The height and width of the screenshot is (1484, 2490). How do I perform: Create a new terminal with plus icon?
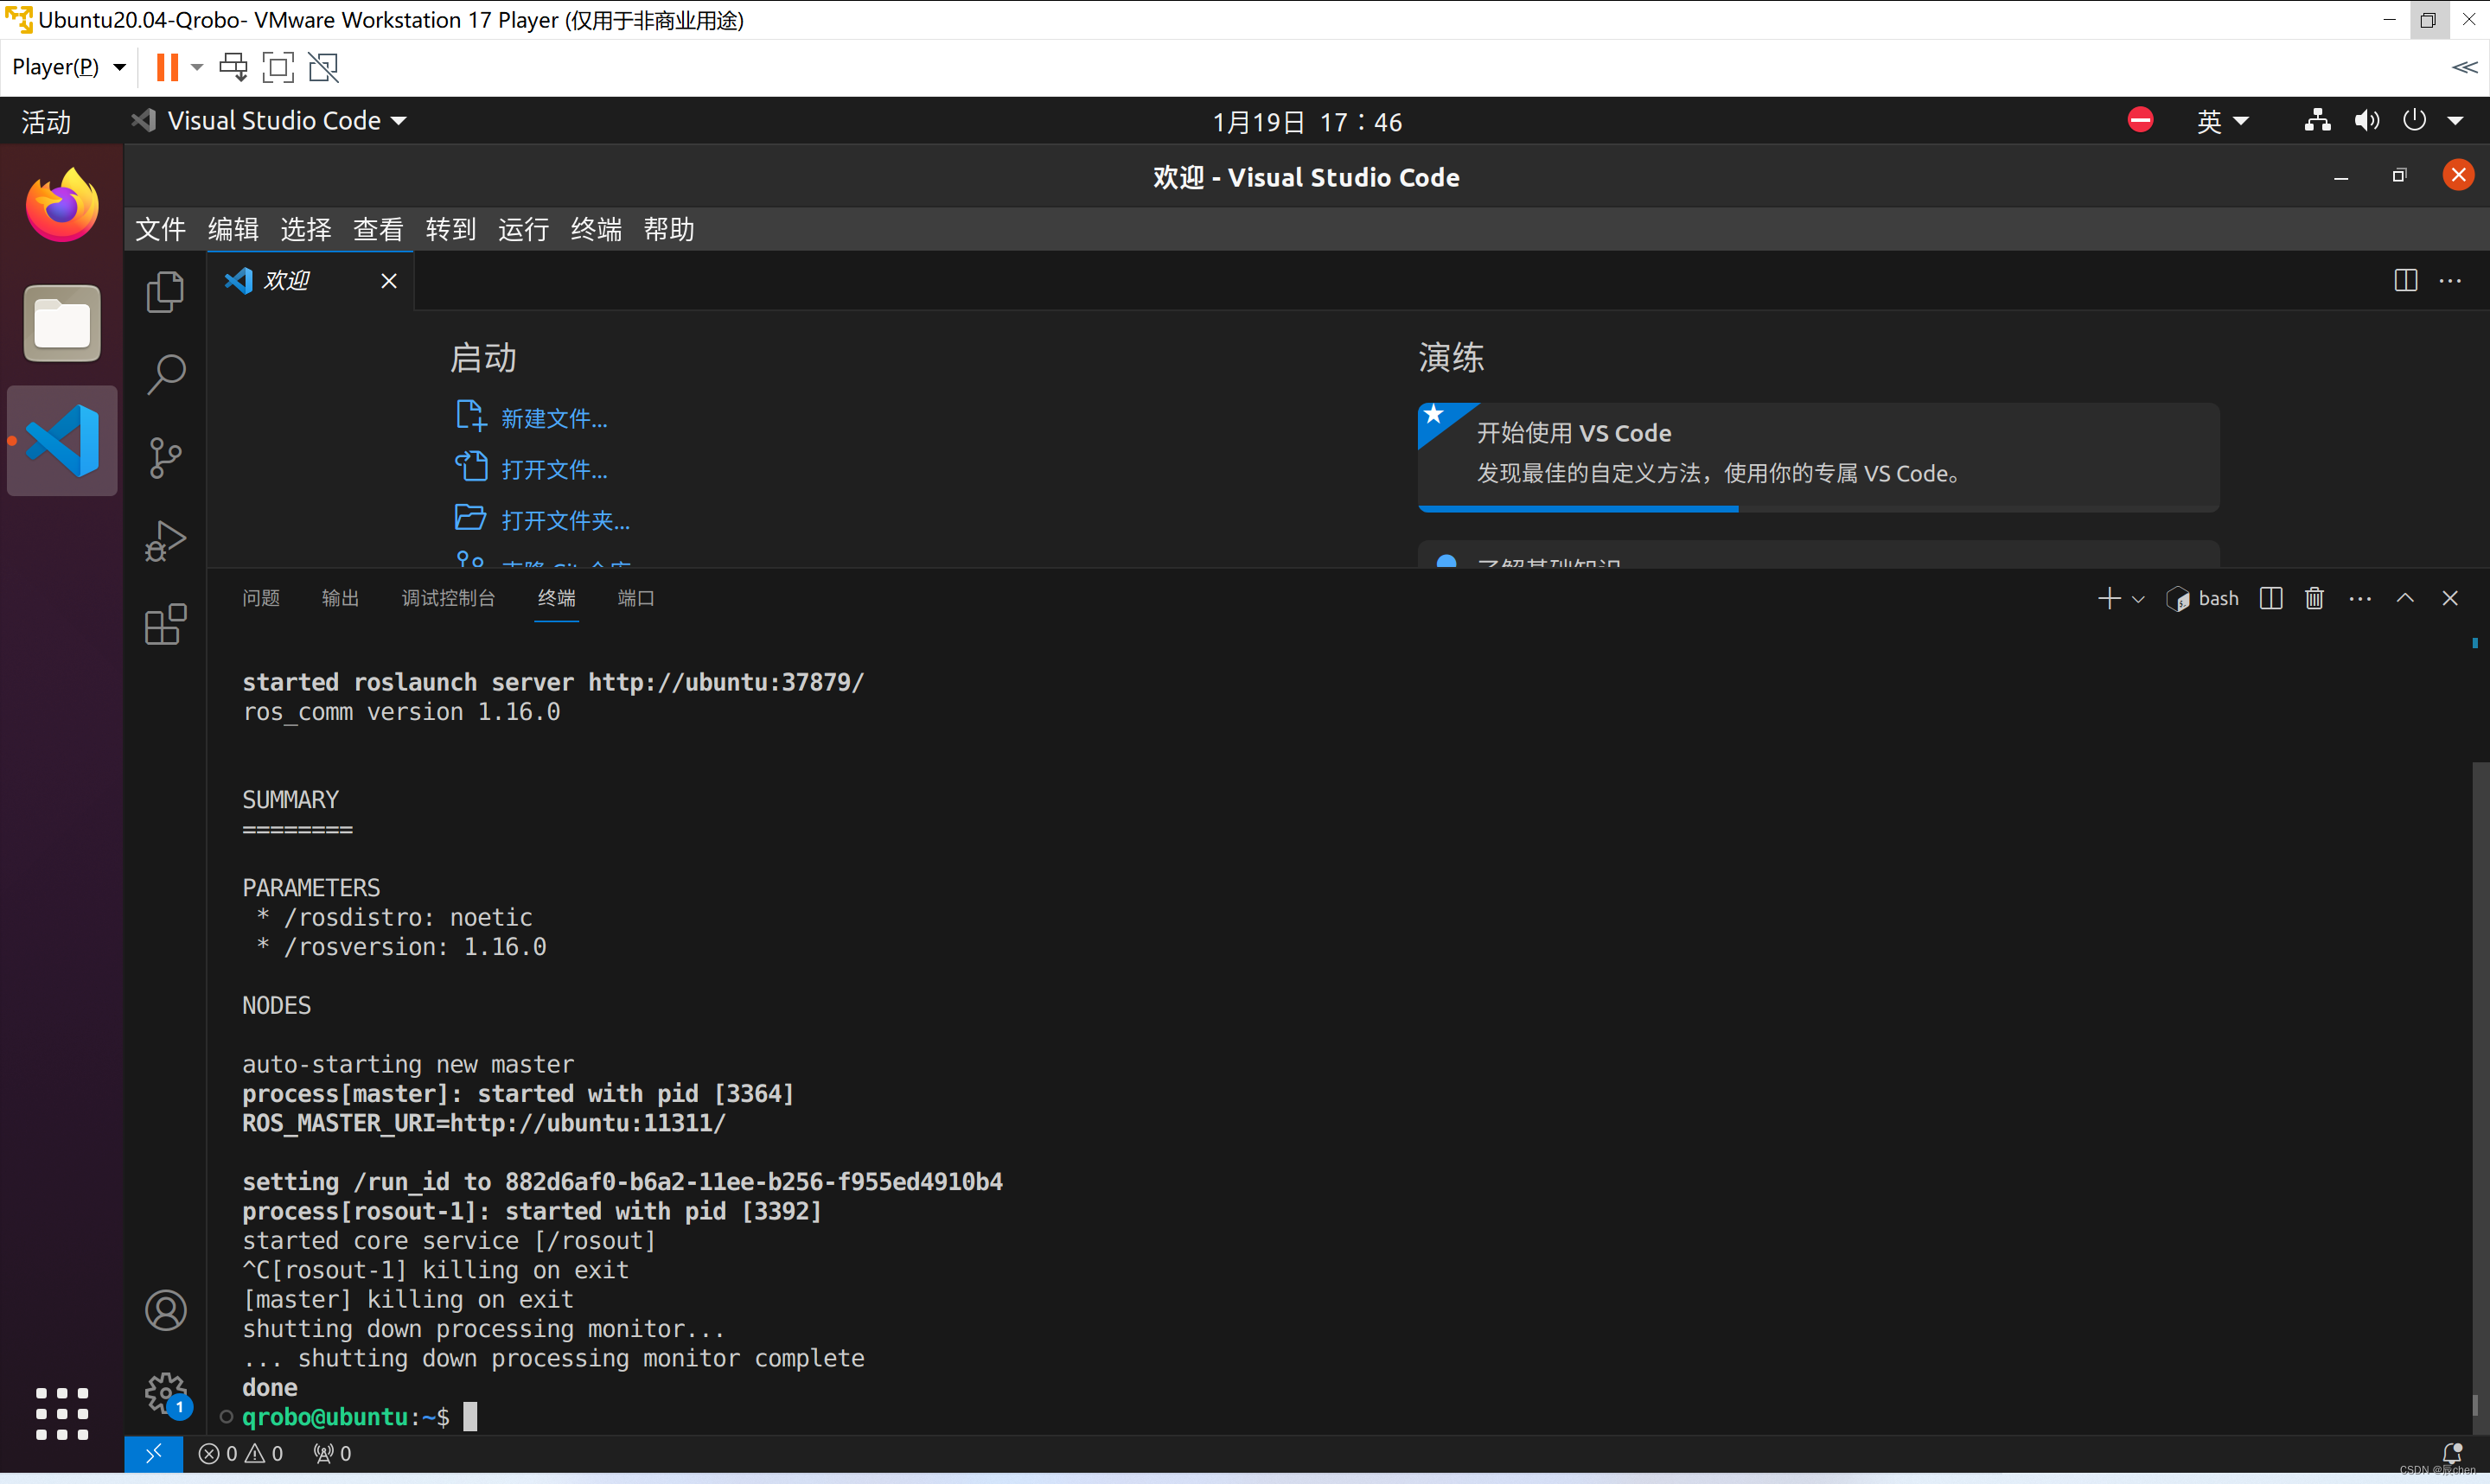(2108, 598)
